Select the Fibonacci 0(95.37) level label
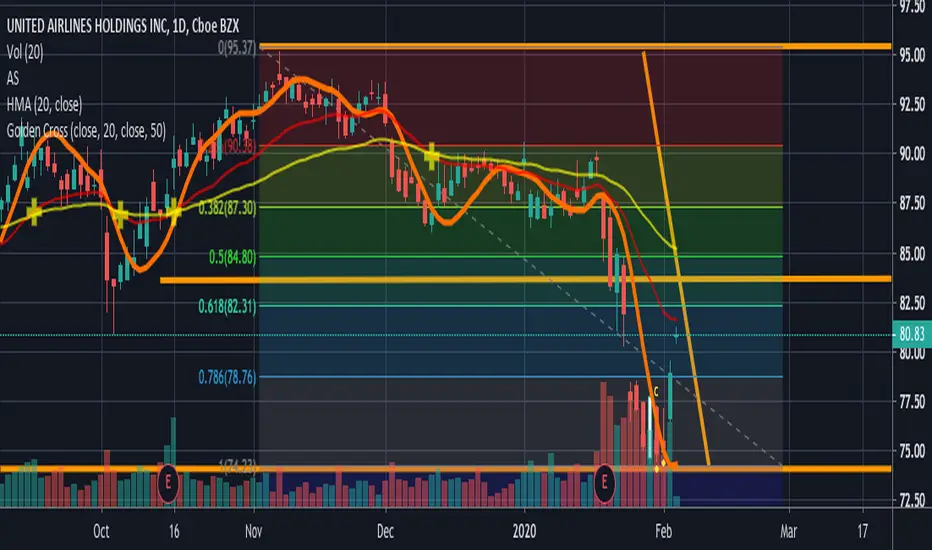 pyautogui.click(x=237, y=48)
